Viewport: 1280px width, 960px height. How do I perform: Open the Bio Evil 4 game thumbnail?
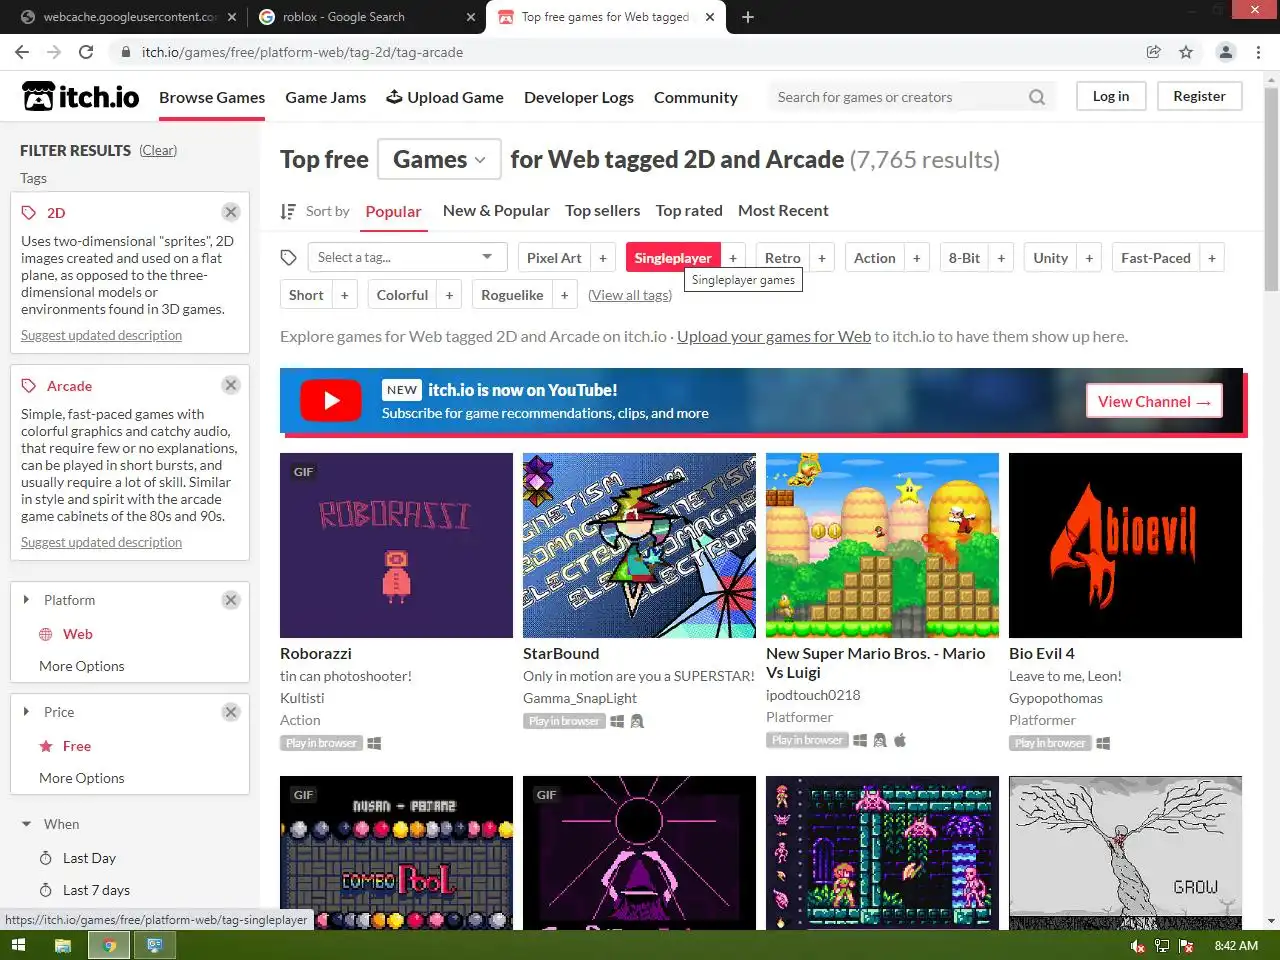tap(1125, 545)
